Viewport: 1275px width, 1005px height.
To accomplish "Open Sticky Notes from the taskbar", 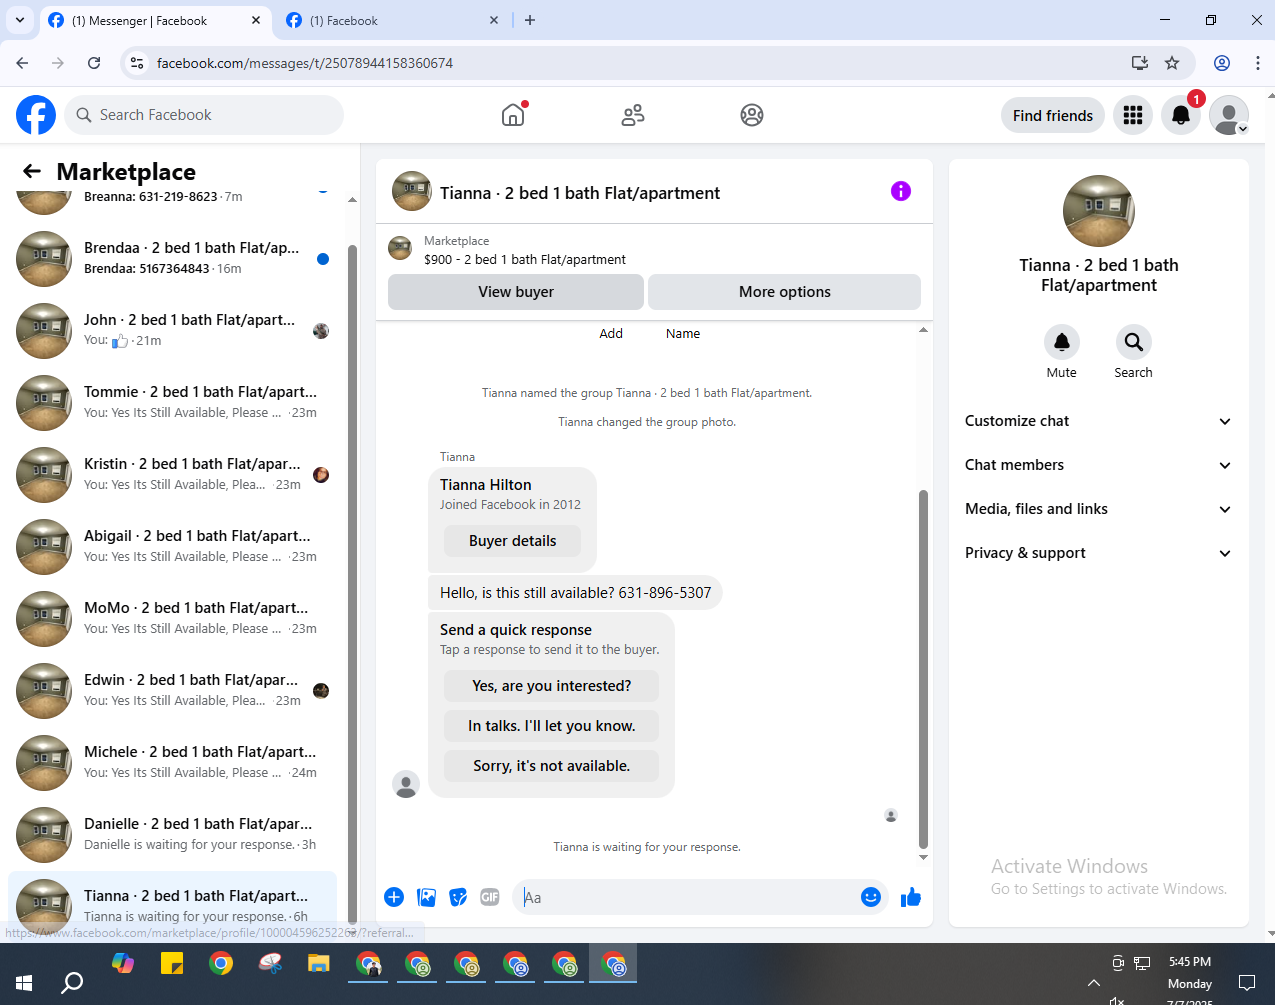I will click(x=172, y=964).
